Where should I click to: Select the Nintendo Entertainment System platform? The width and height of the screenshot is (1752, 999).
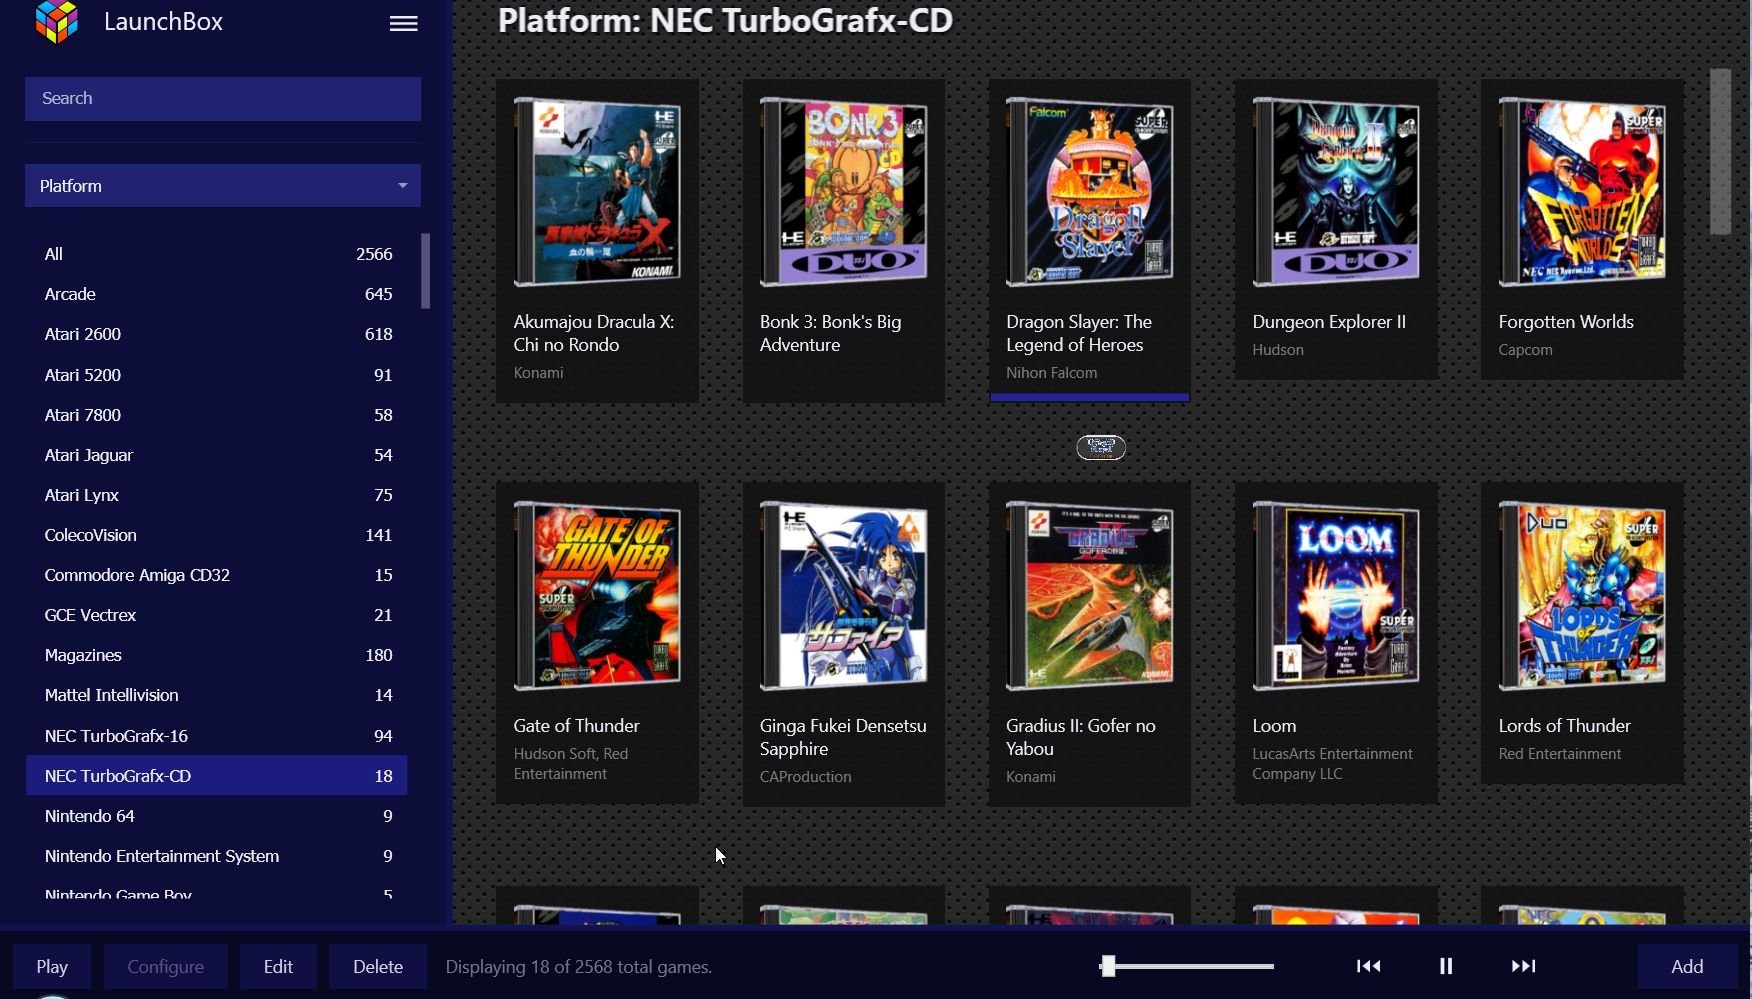coord(216,856)
